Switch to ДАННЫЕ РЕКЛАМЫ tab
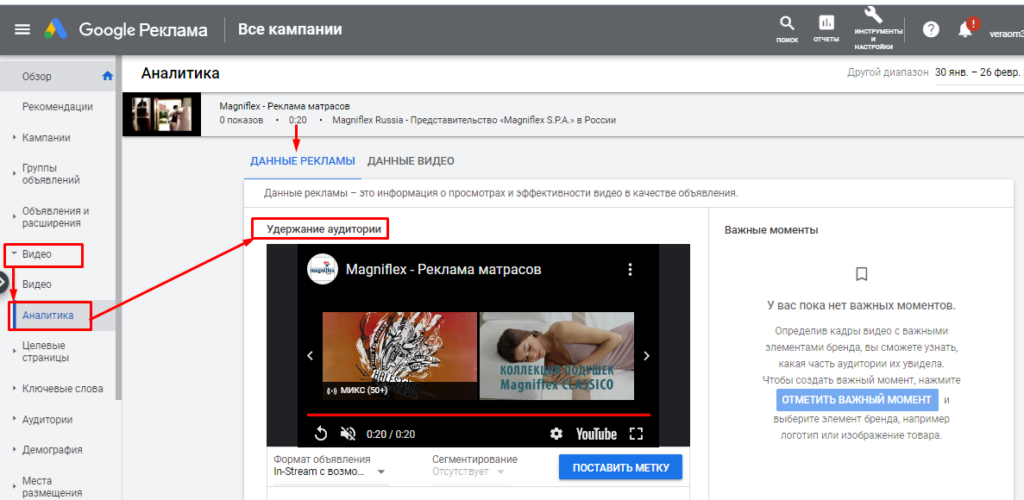The width and height of the screenshot is (1024, 500). tap(302, 161)
